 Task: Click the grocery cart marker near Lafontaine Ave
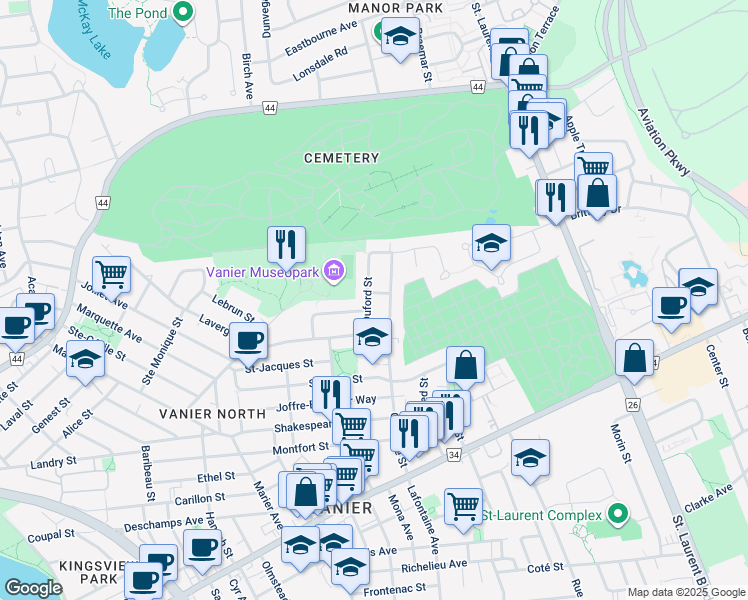pos(463,507)
